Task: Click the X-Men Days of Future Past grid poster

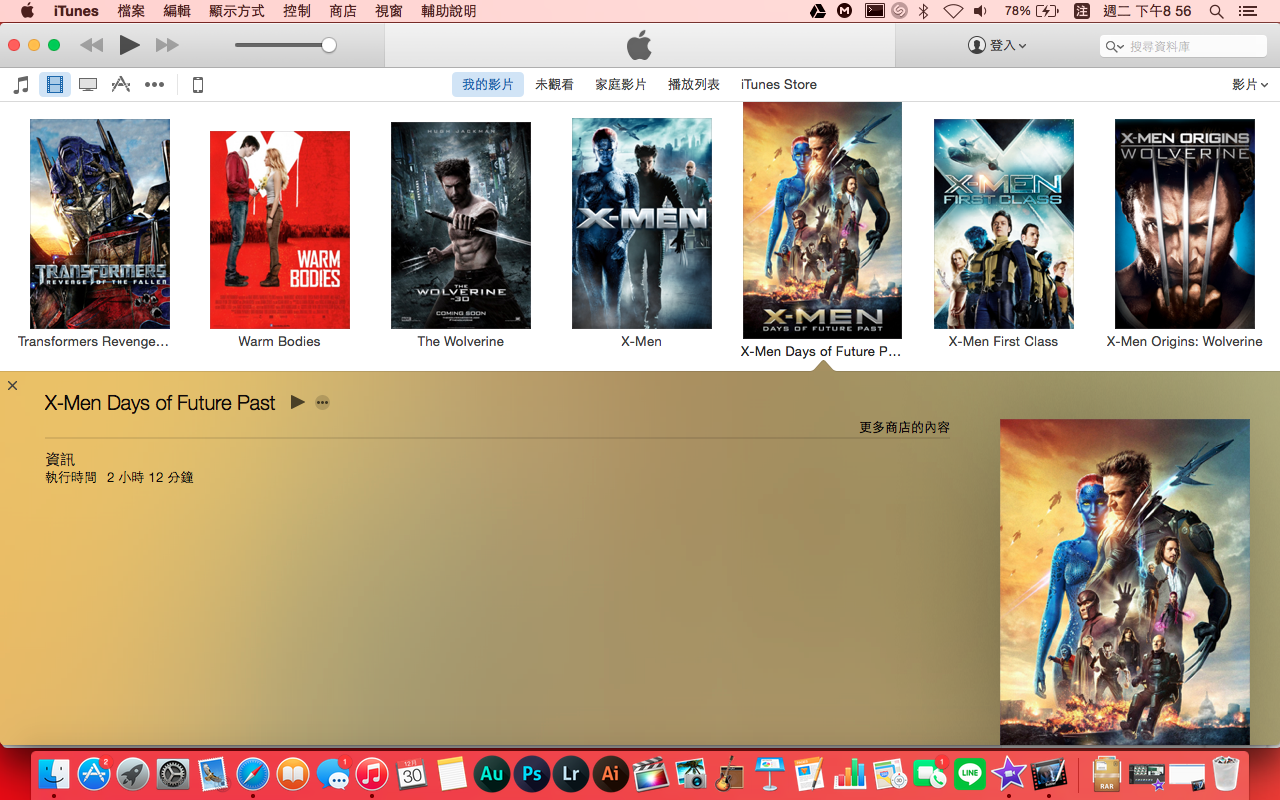Action: click(x=822, y=220)
